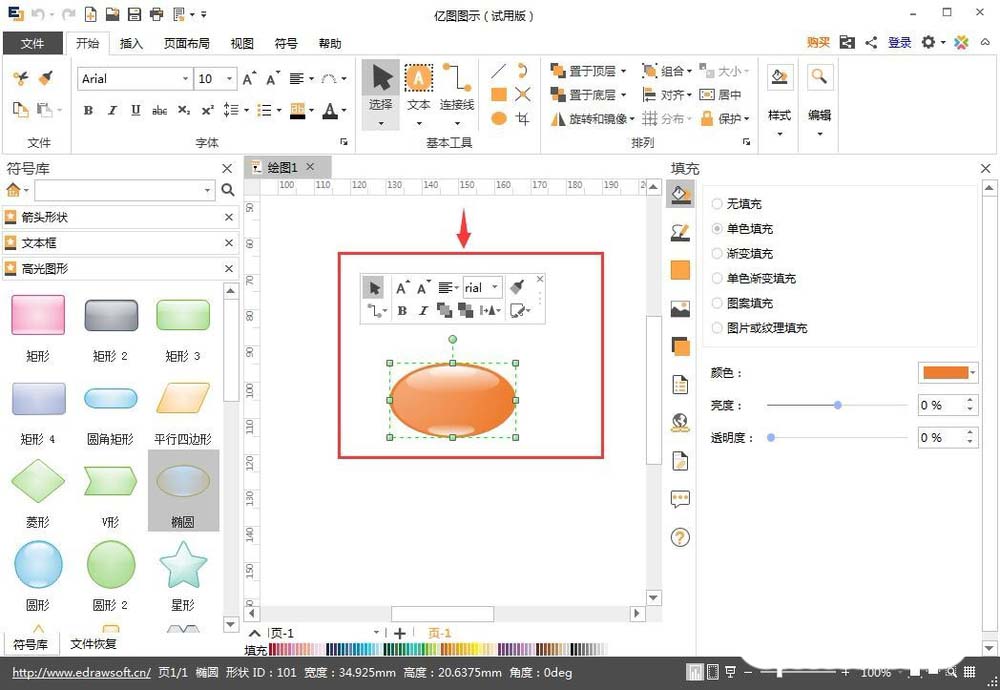The width and height of the screenshot is (1000, 690).
Task: Choose 图案填充 fill option
Action: pyautogui.click(x=716, y=303)
